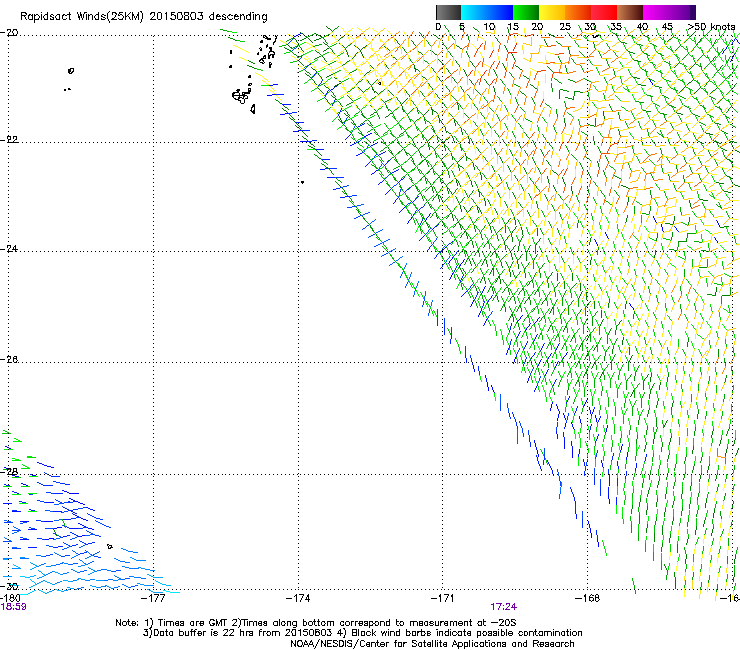Click the -22 latitude axis label

click(x=9, y=140)
